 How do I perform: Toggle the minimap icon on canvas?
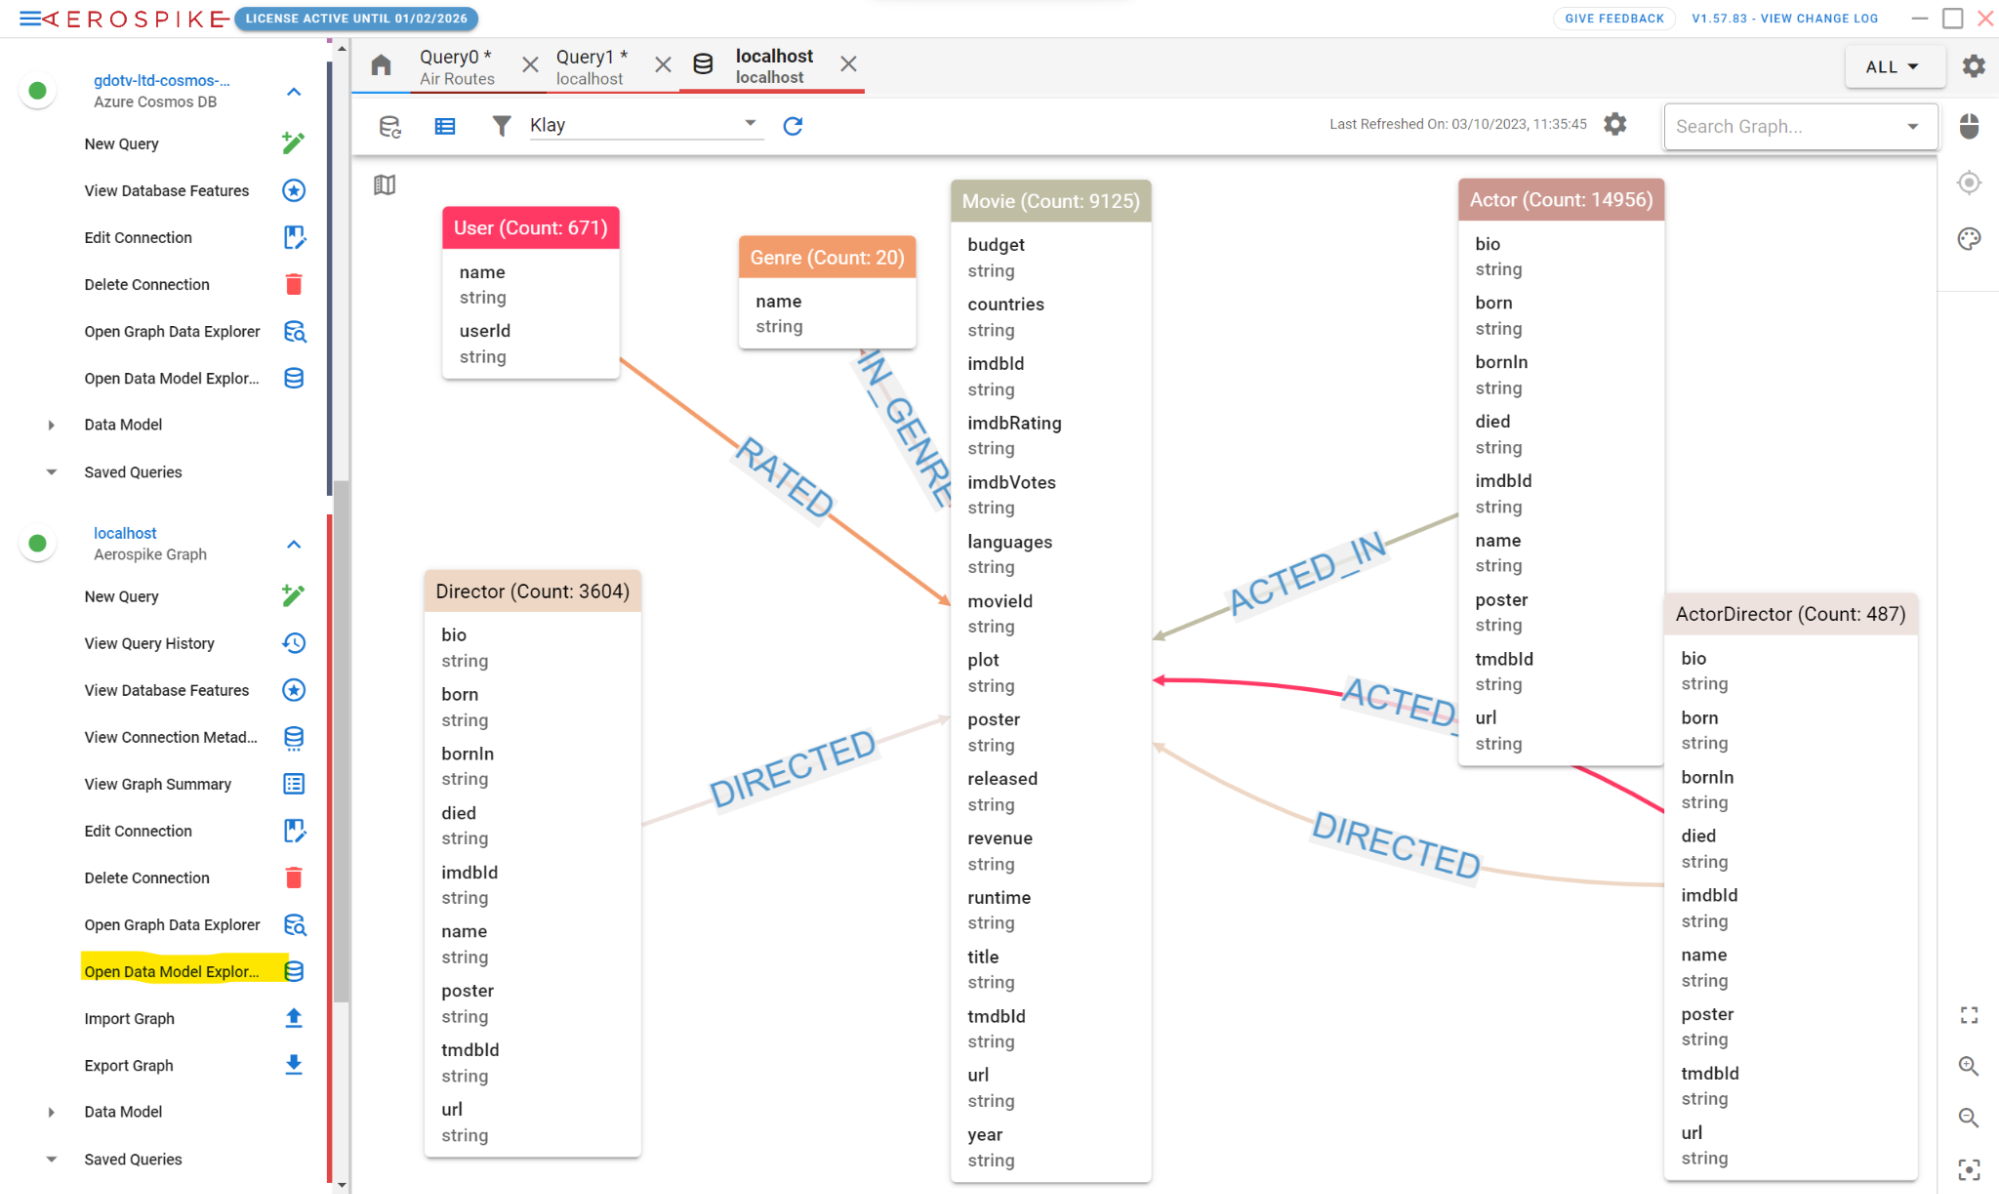(385, 185)
